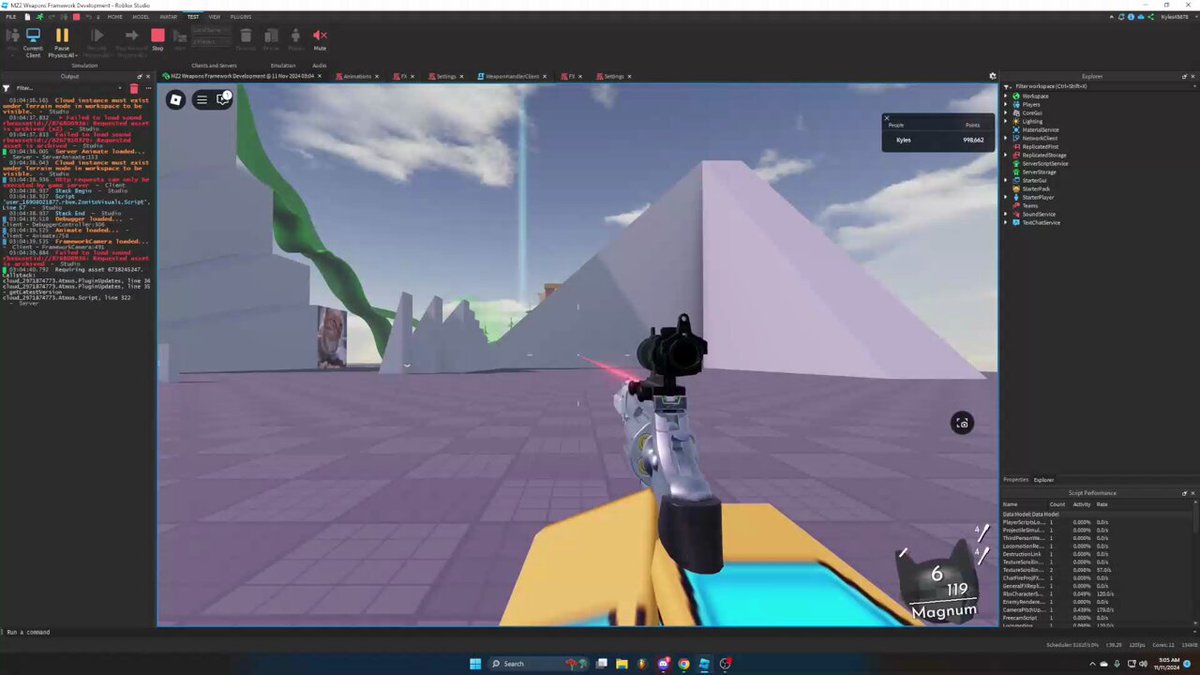Open the Output panel three-dots options menu
The image size is (1200, 675).
(x=148, y=88)
